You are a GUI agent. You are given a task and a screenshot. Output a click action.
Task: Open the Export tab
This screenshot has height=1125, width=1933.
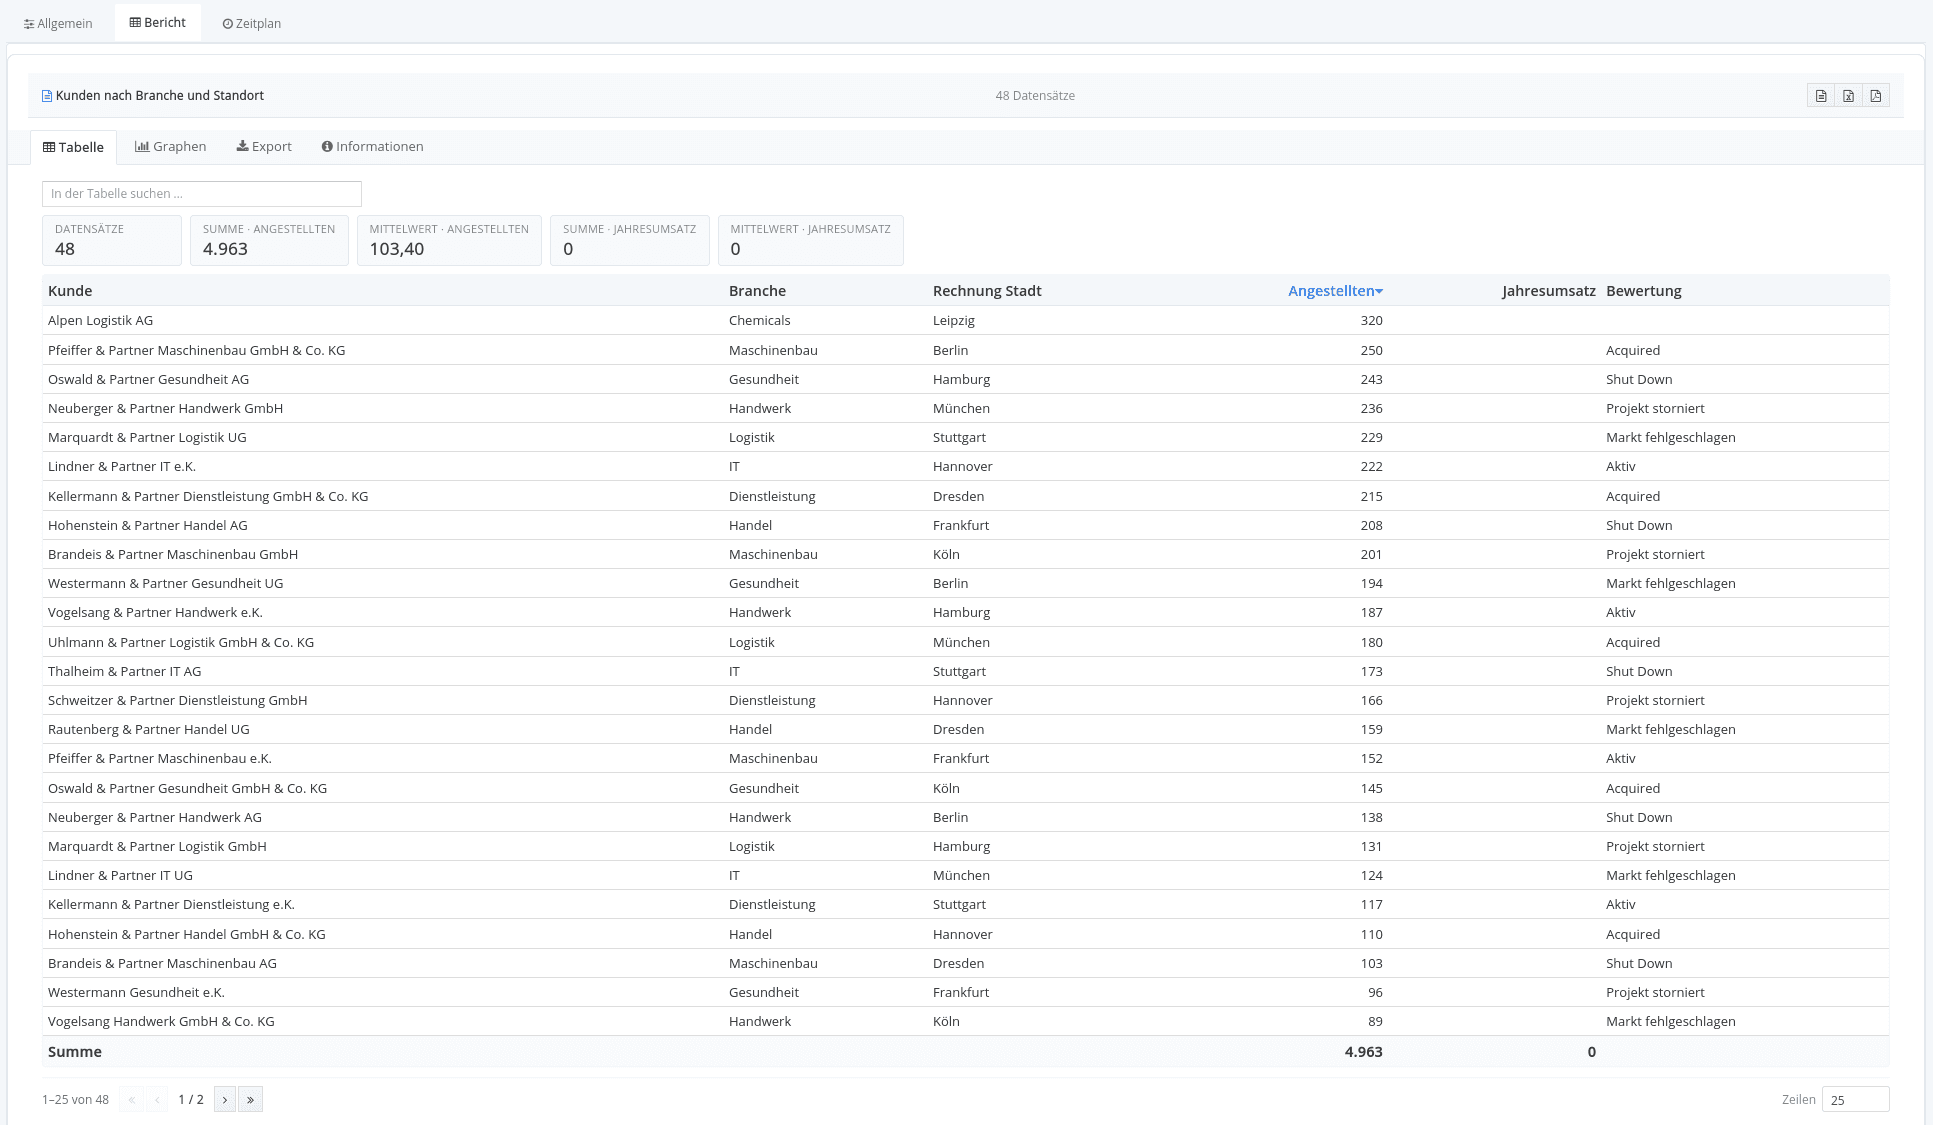click(x=264, y=146)
